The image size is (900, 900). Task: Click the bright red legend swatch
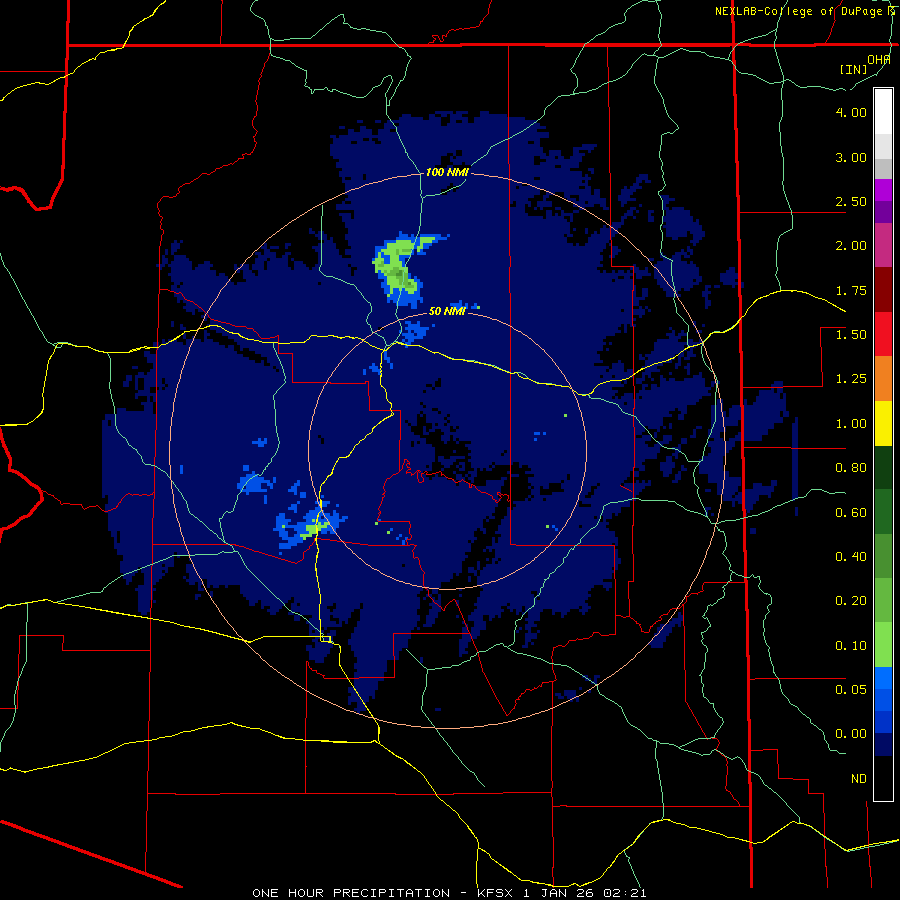tap(883, 334)
